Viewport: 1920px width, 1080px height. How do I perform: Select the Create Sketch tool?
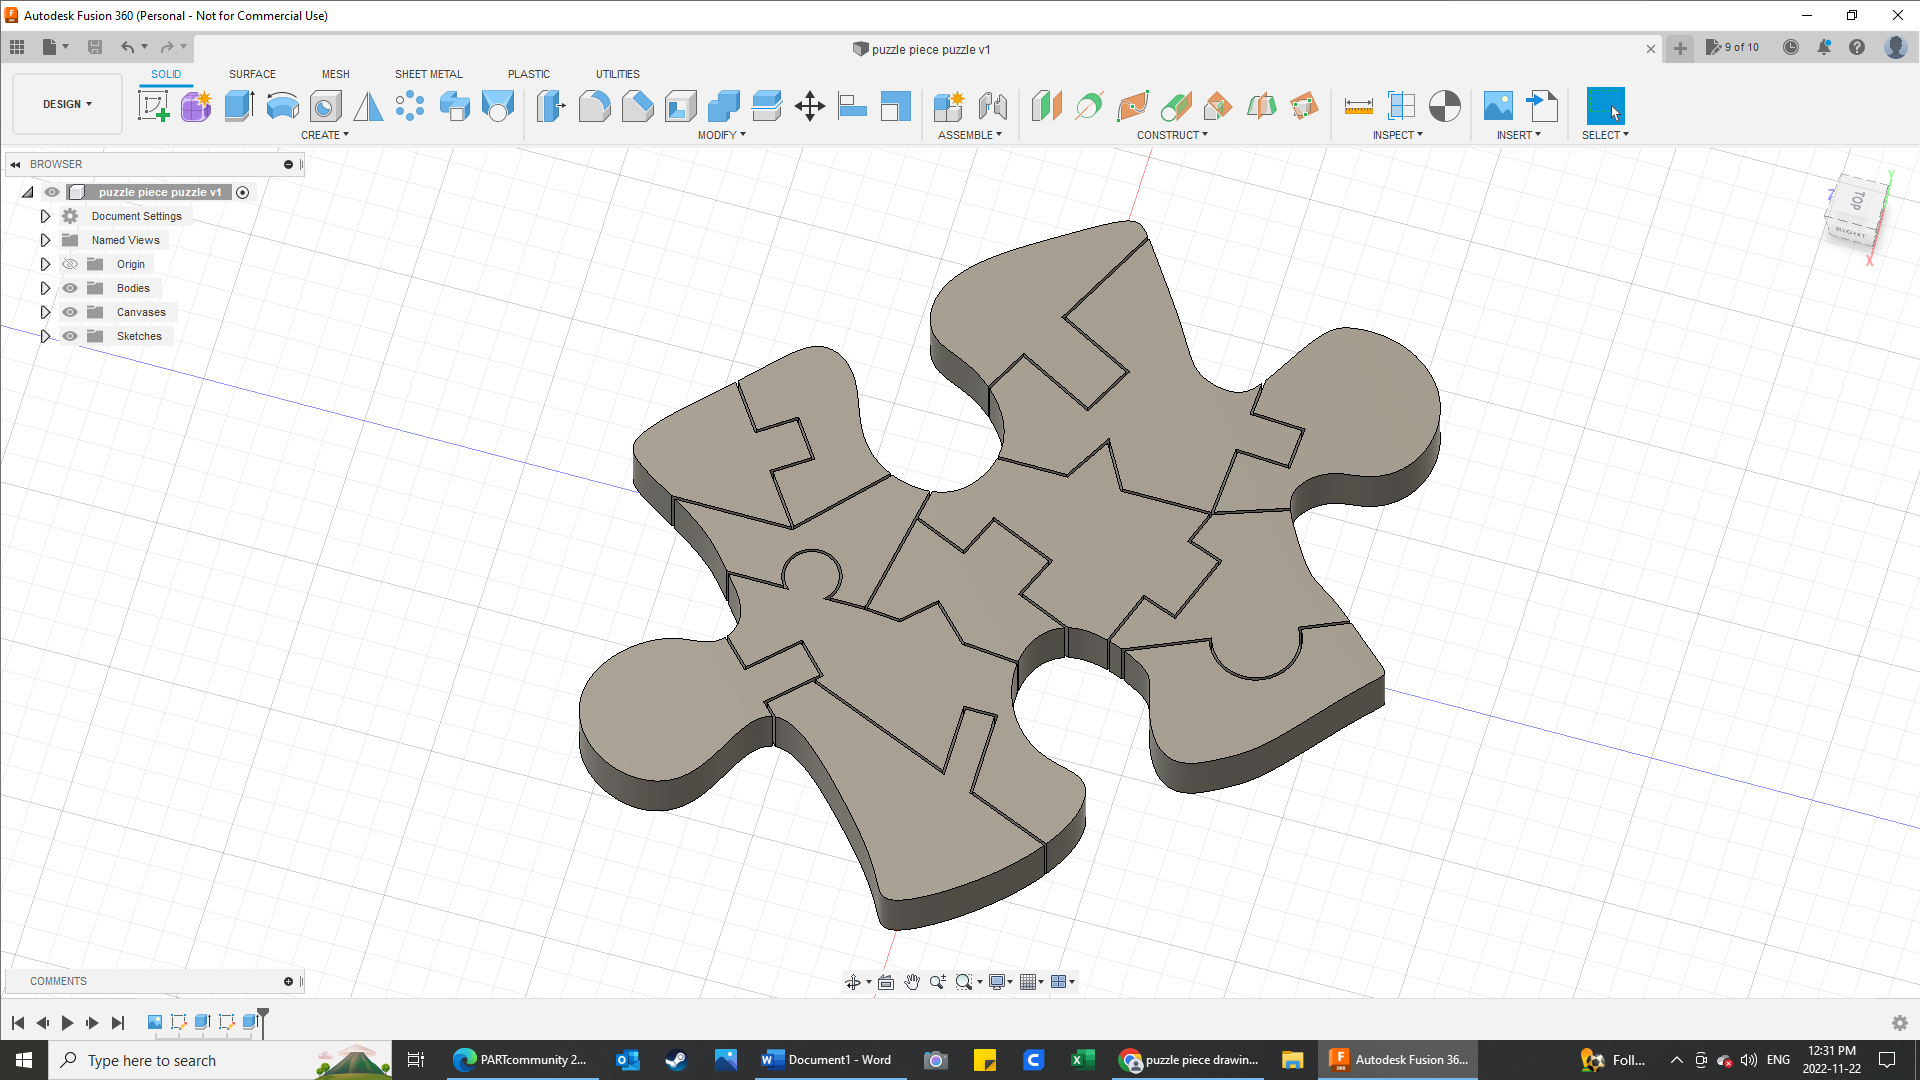click(153, 105)
